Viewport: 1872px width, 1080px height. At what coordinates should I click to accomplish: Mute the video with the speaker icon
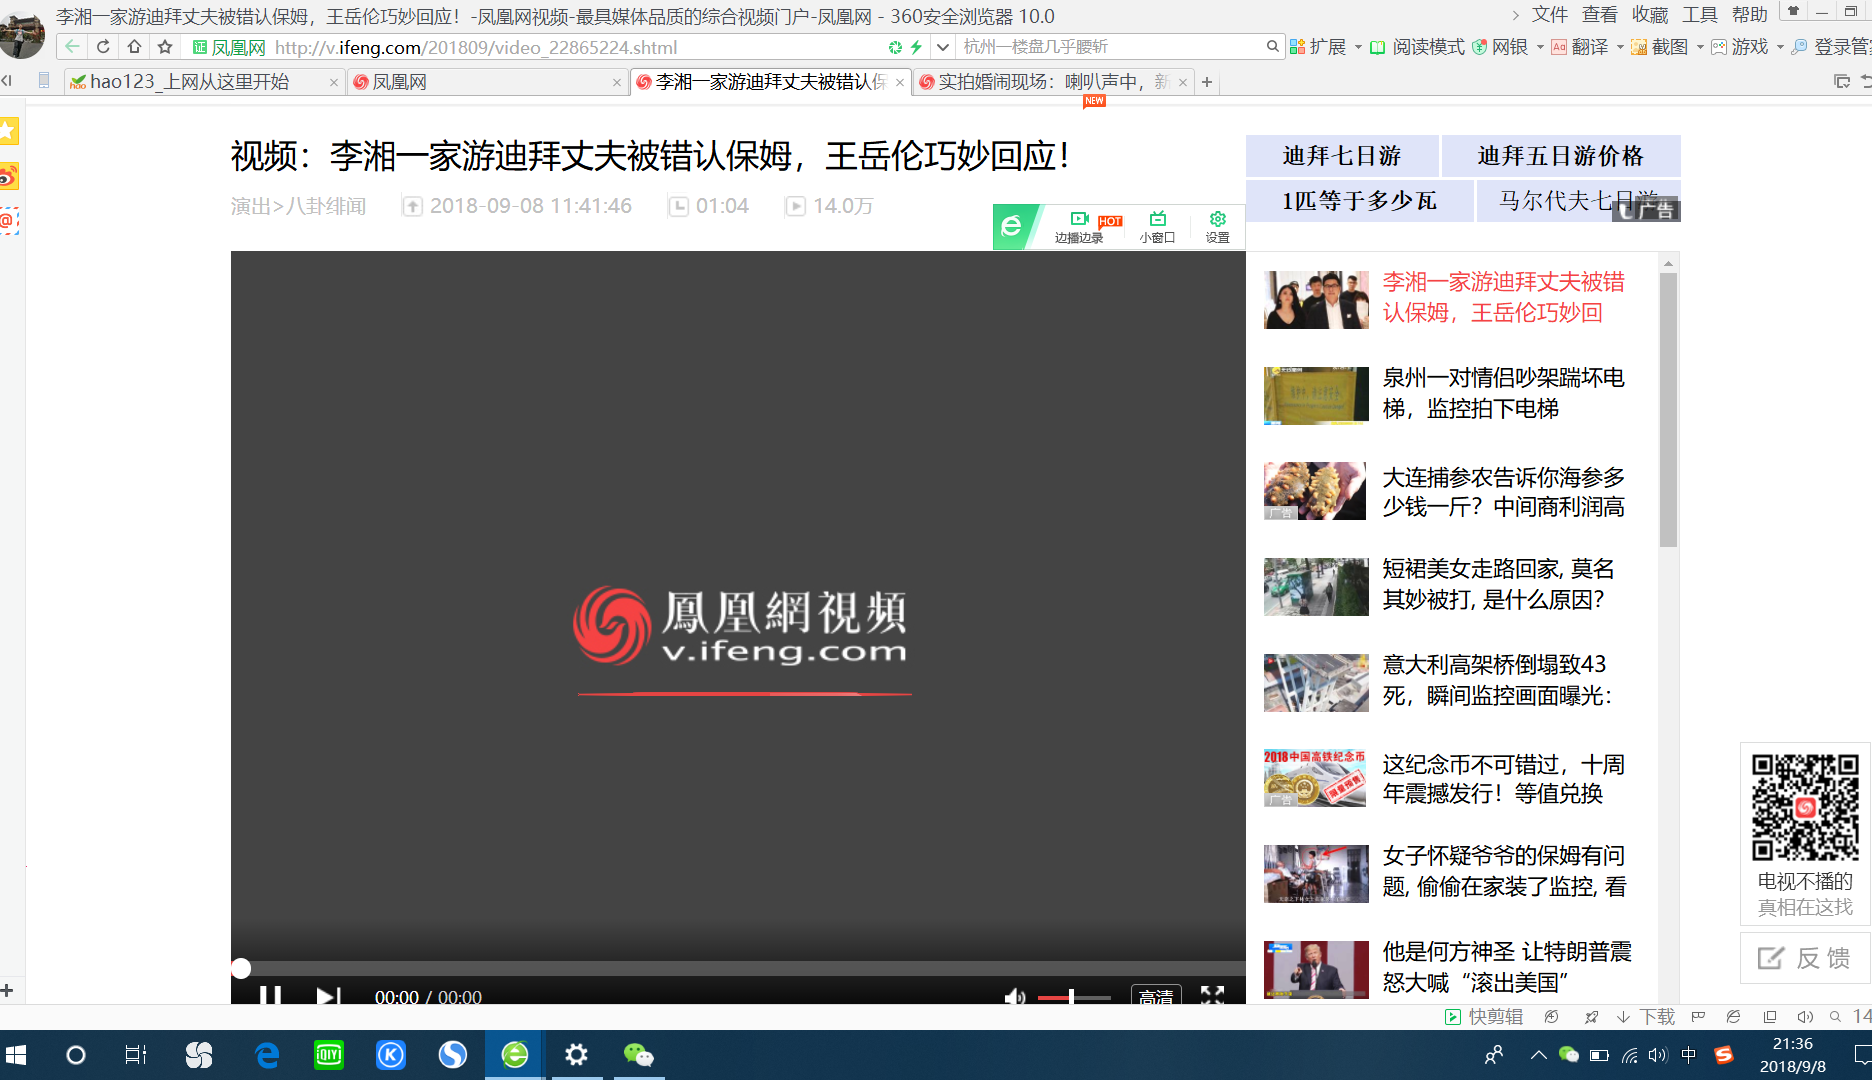1015,997
